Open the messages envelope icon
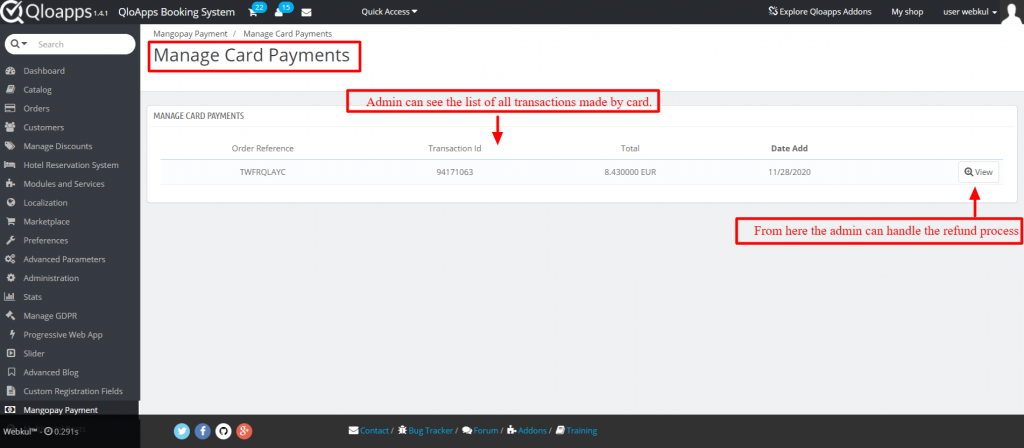The height and width of the screenshot is (448, 1024). 306,12
